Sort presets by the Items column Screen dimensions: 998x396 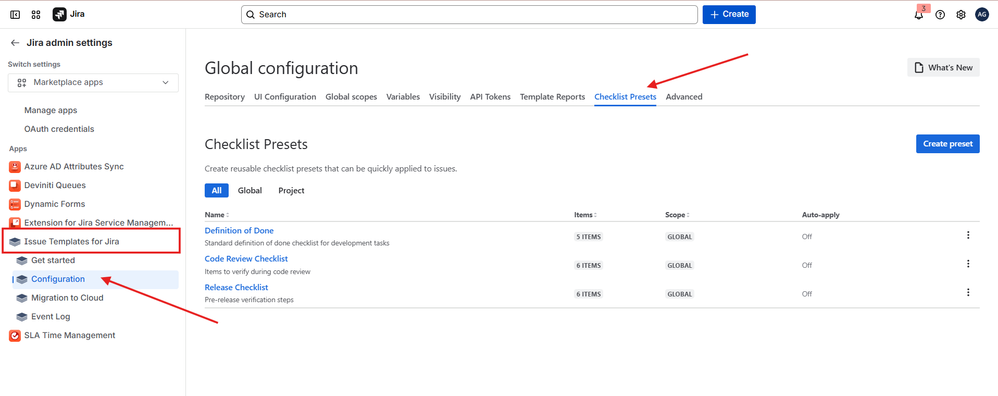coord(585,215)
